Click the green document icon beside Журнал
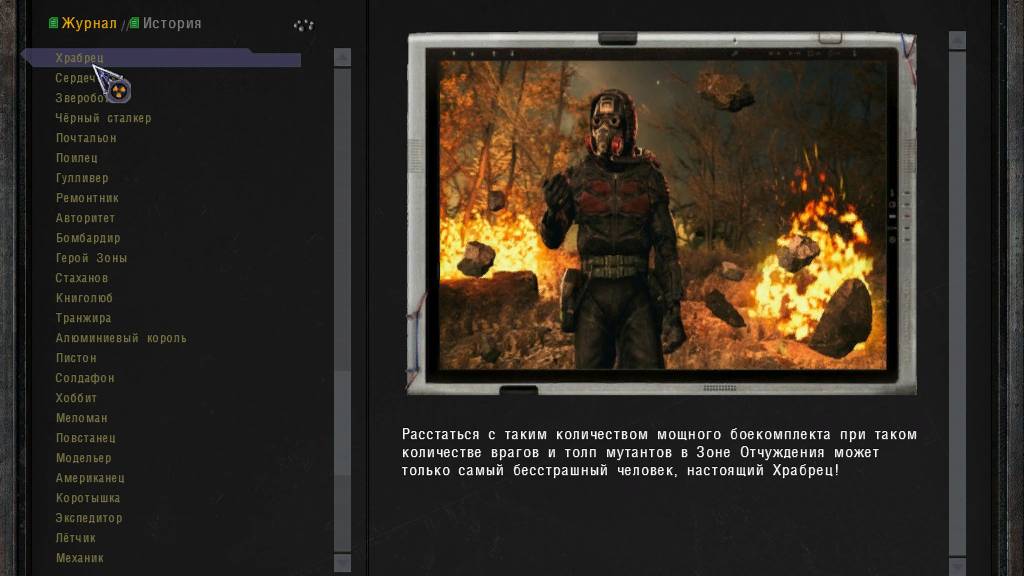This screenshot has height=576, width=1024. [x=54, y=24]
